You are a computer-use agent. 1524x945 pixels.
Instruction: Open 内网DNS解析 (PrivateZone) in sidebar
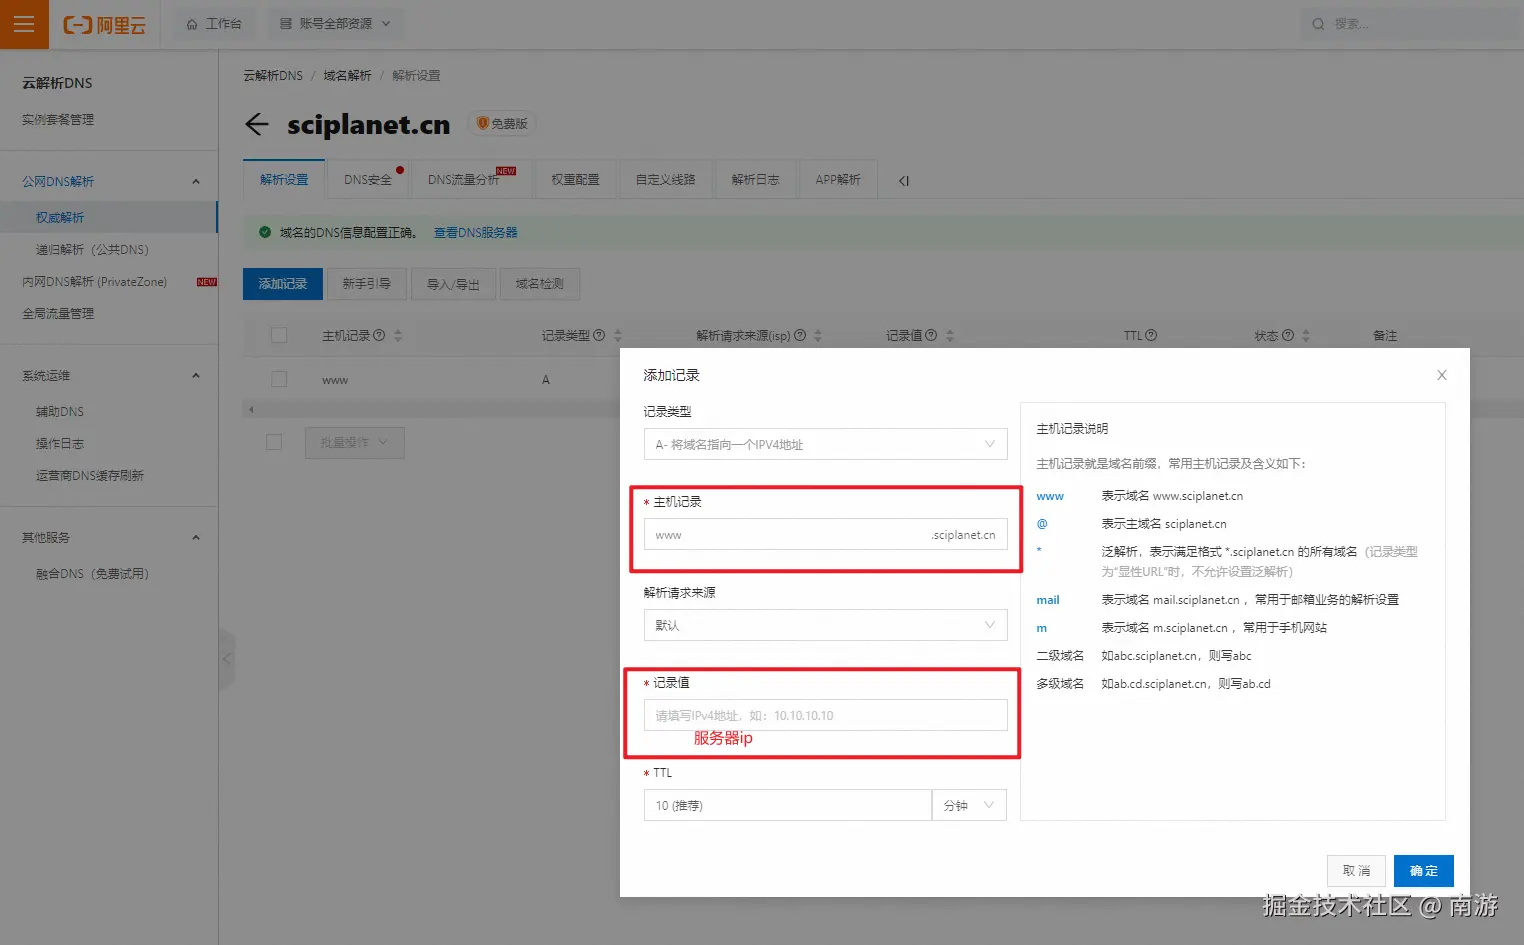pyautogui.click(x=95, y=282)
